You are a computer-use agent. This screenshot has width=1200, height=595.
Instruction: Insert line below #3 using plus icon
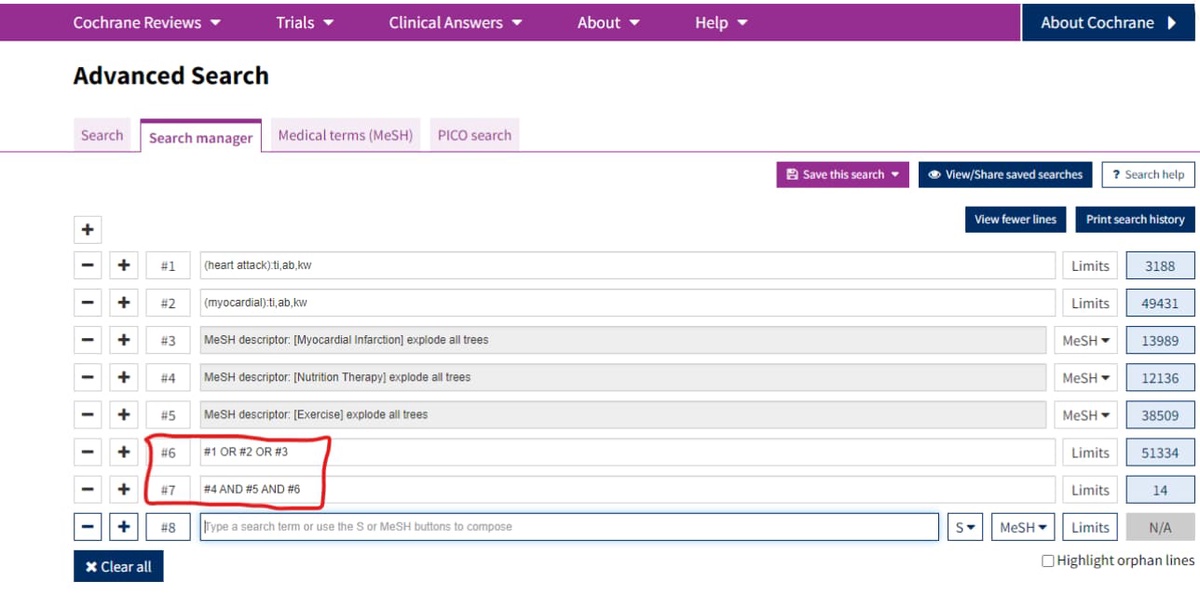pos(123,341)
